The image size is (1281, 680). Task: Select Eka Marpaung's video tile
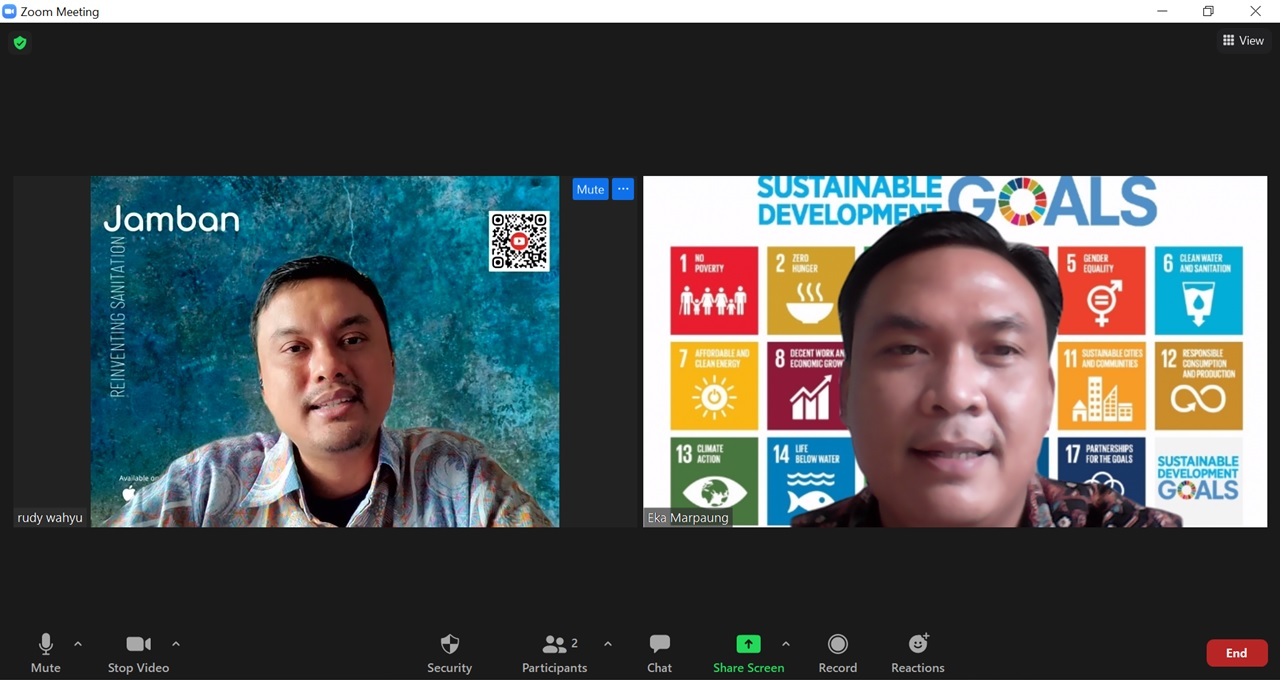point(955,351)
